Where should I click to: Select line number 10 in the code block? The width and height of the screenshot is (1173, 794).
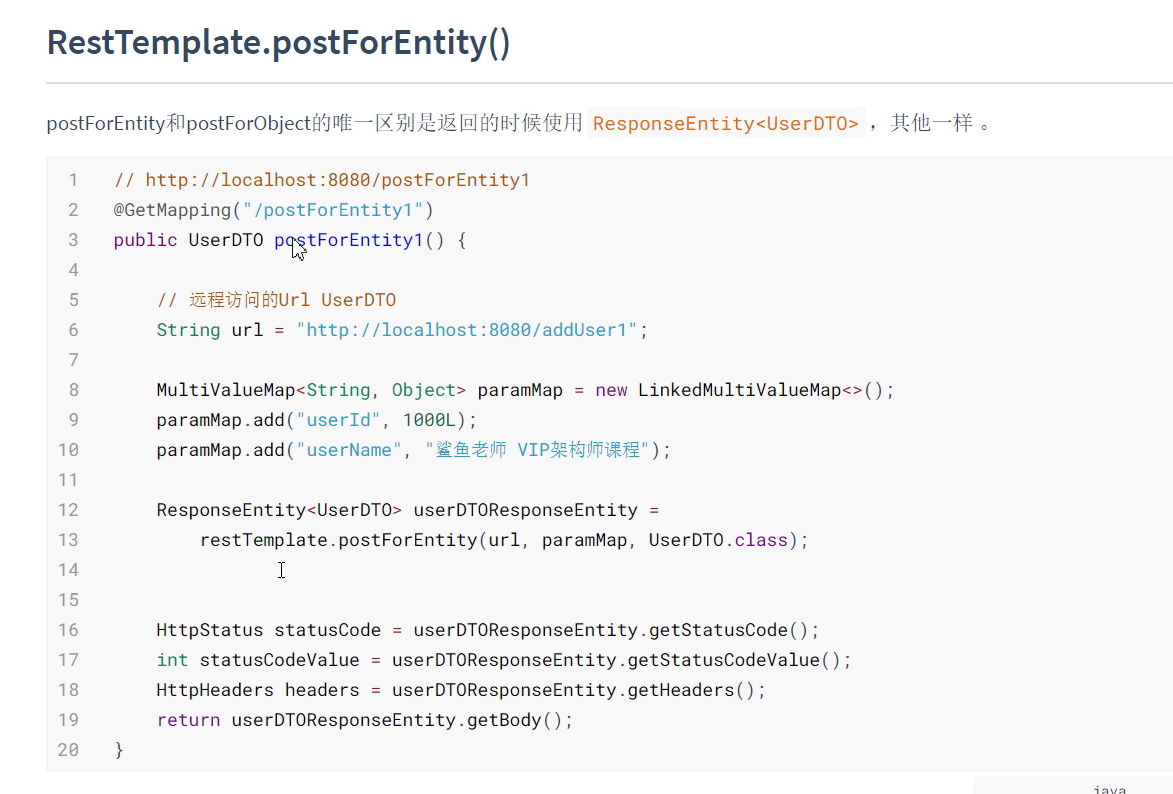coord(69,449)
